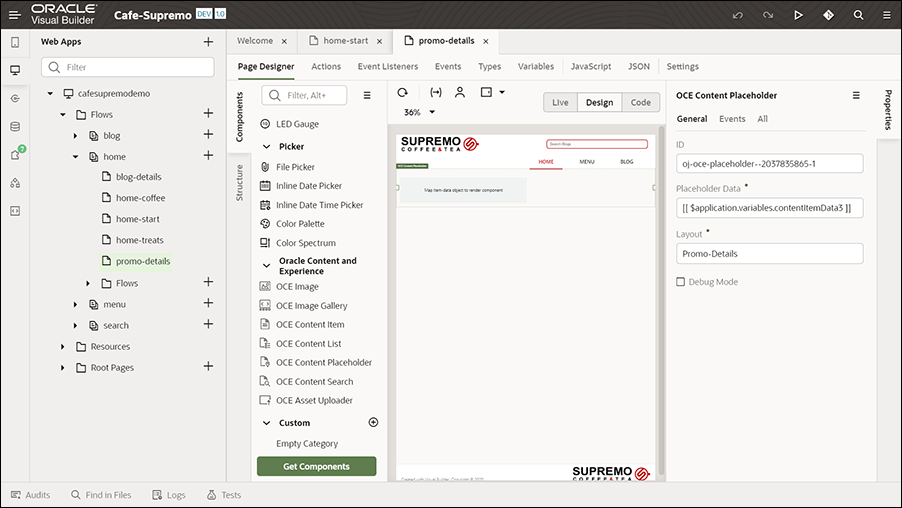
Task: Expand the Resources folder
Action: point(63,346)
